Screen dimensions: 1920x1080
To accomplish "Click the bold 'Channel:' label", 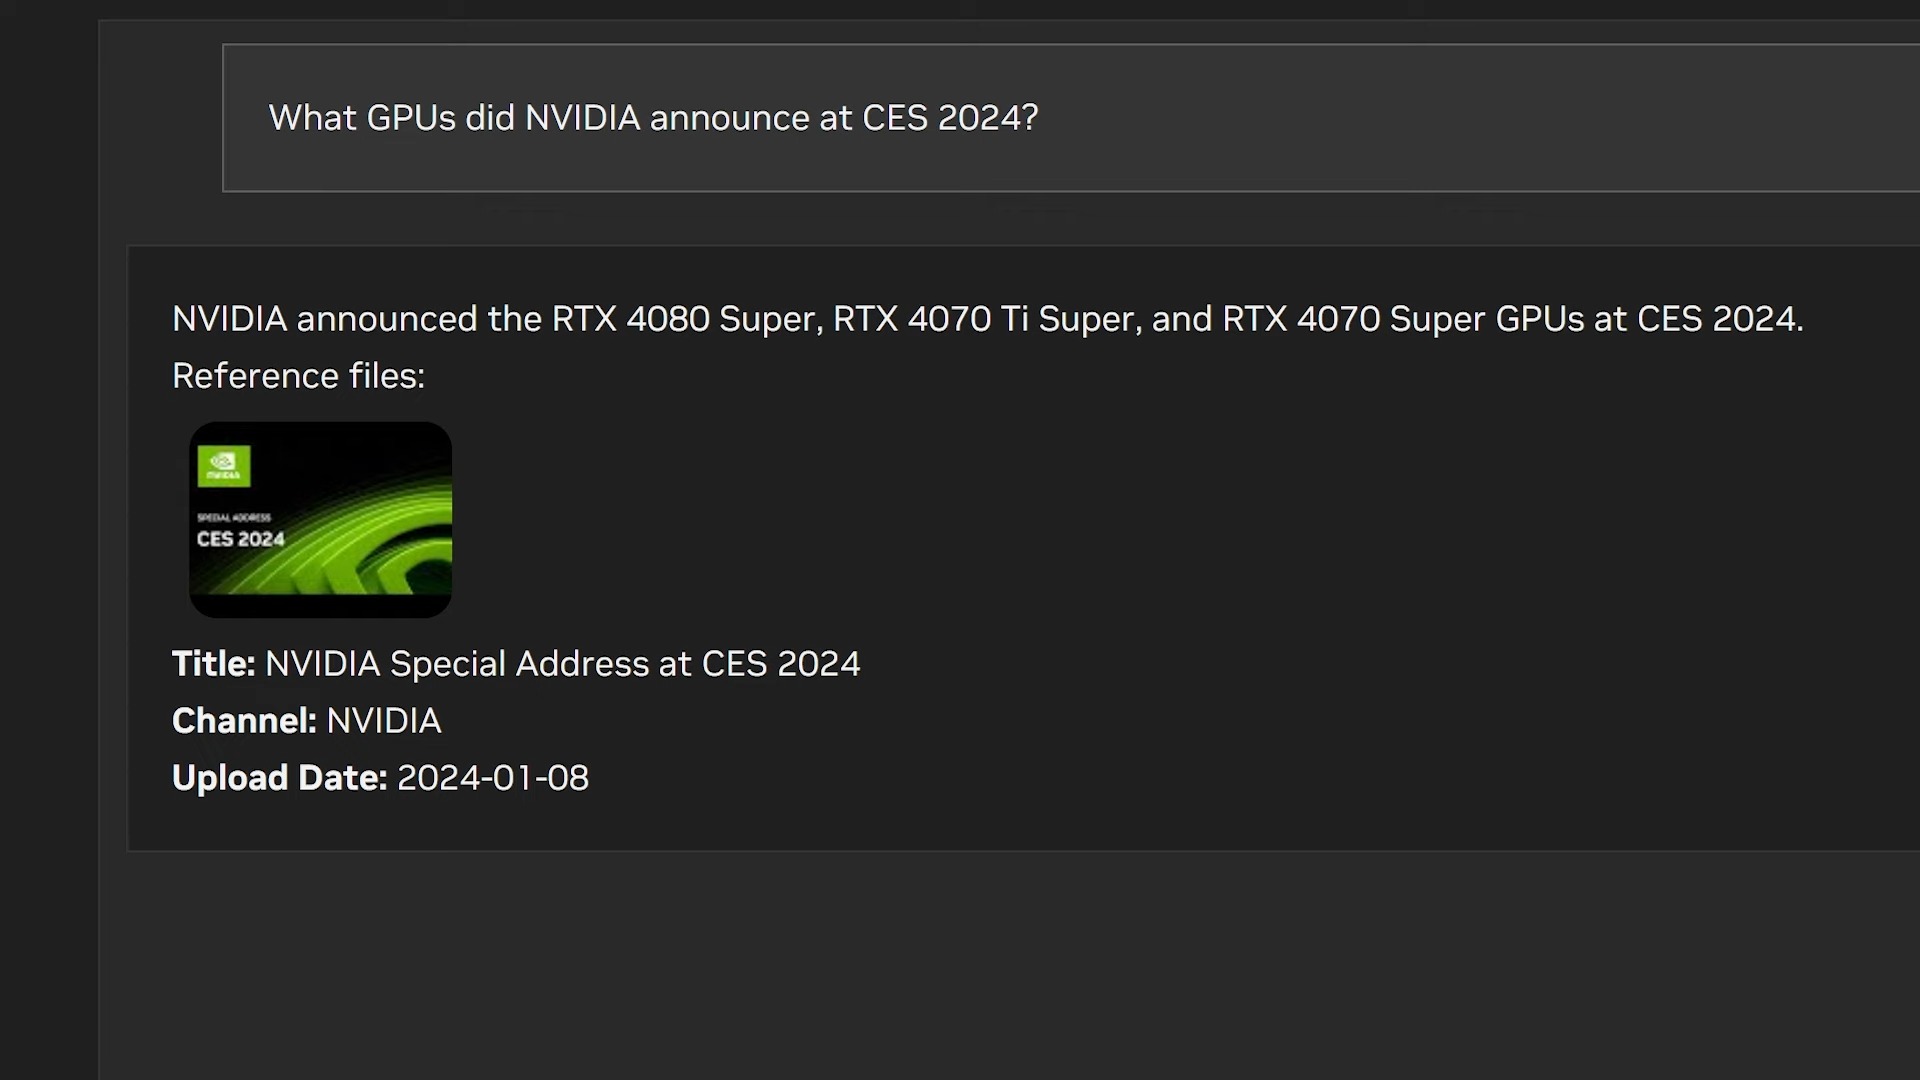I will tap(244, 721).
